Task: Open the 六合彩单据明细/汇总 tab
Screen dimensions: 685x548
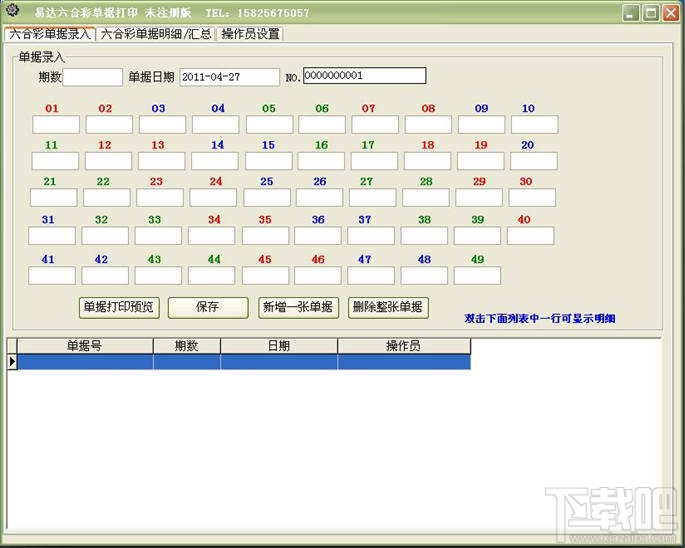Action: [x=156, y=34]
